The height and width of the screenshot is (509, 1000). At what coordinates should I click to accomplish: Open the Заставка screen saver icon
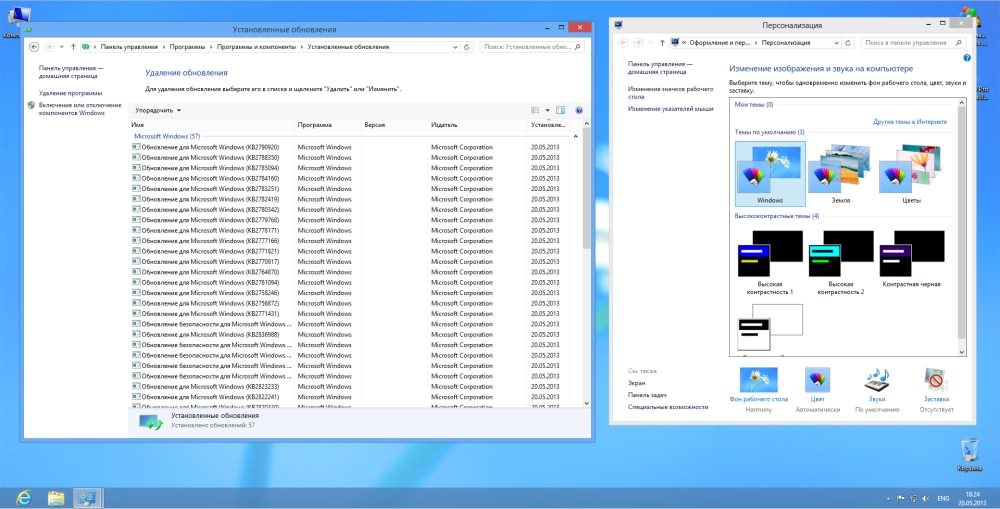tap(936, 381)
